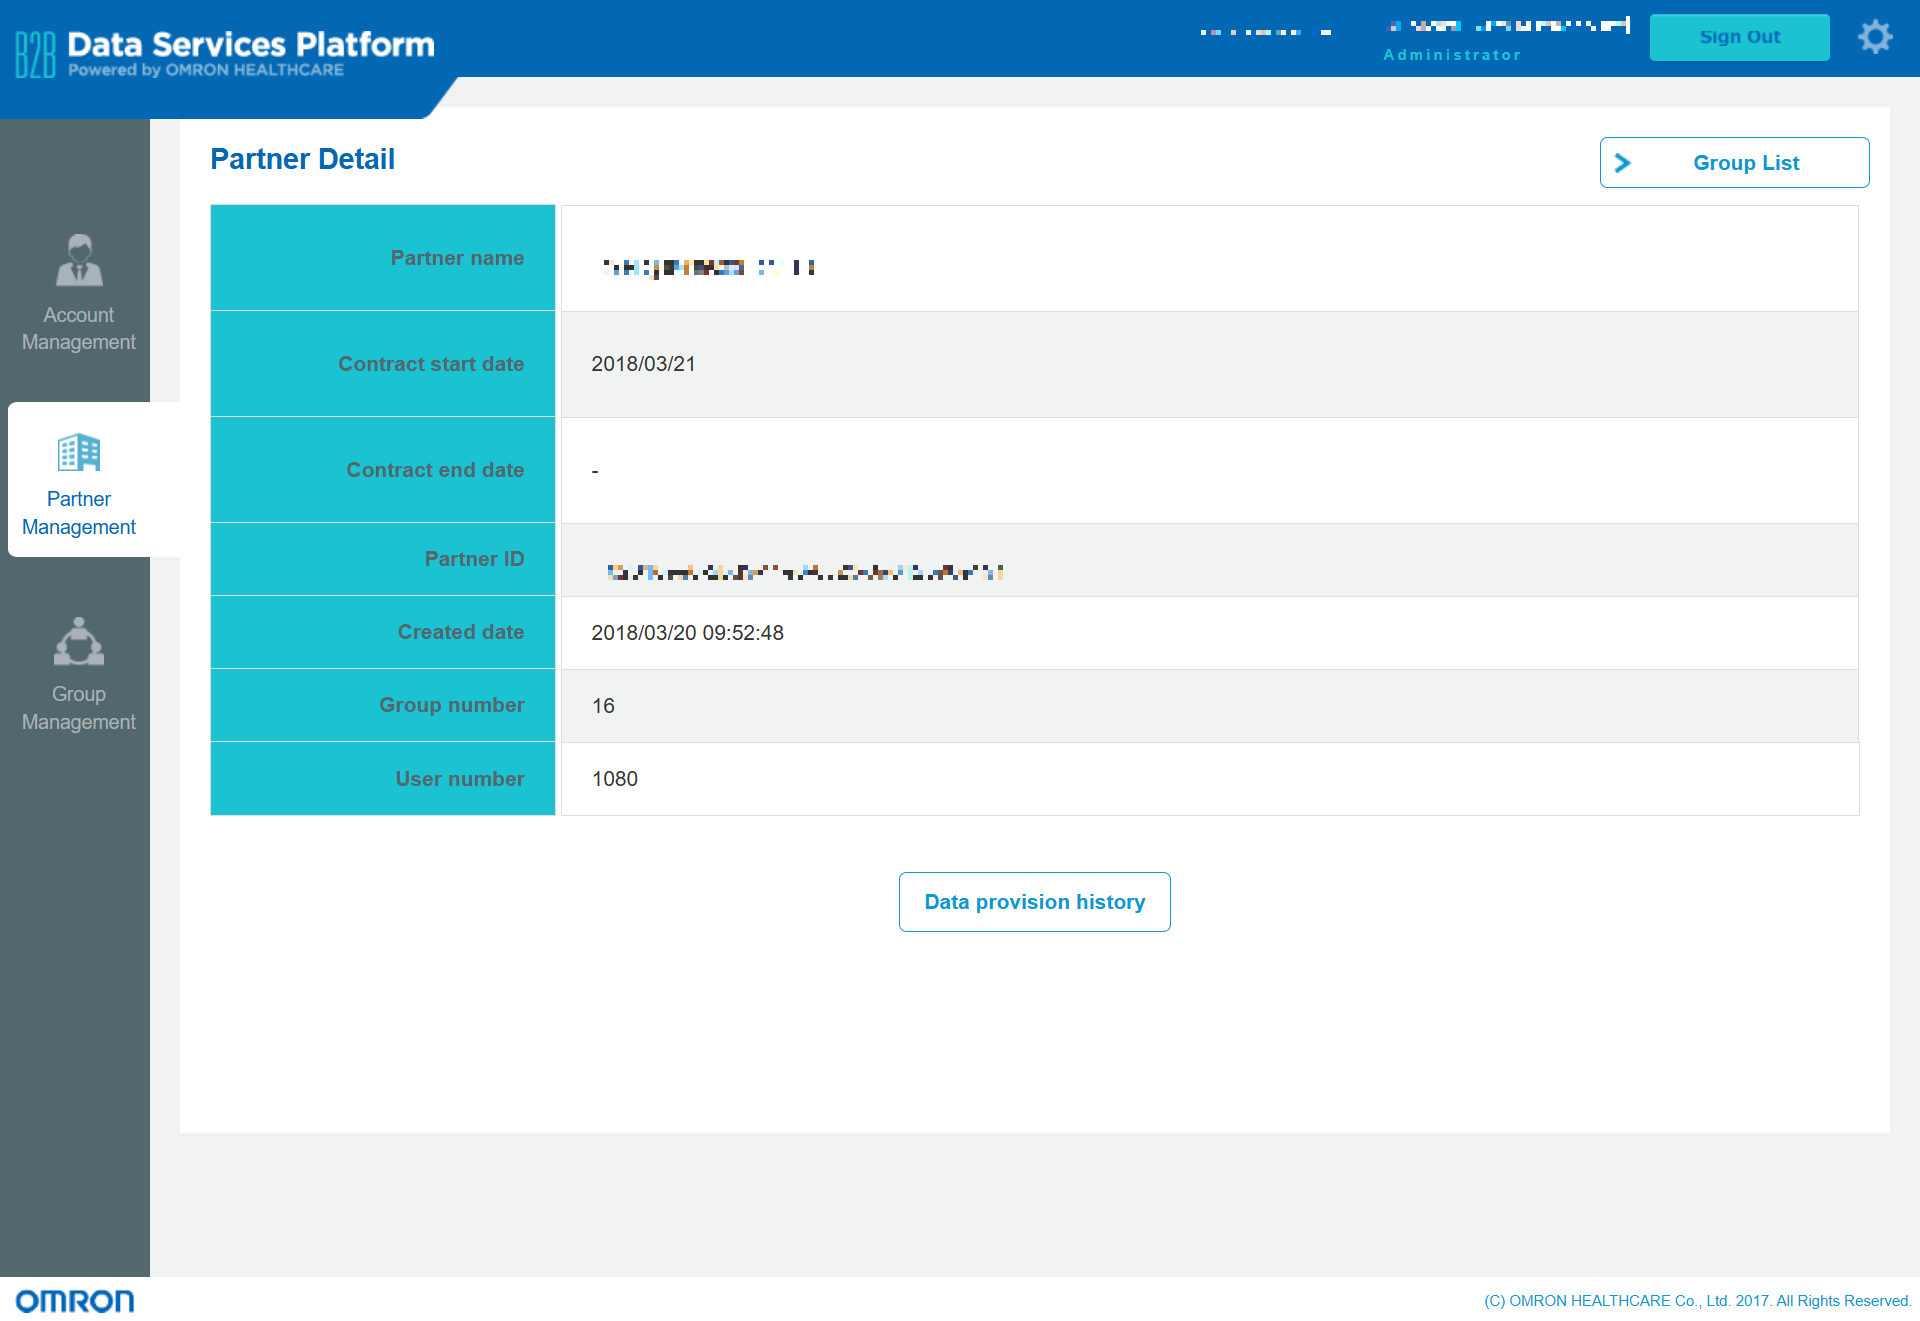Click the Partner Detail heading

(x=302, y=159)
